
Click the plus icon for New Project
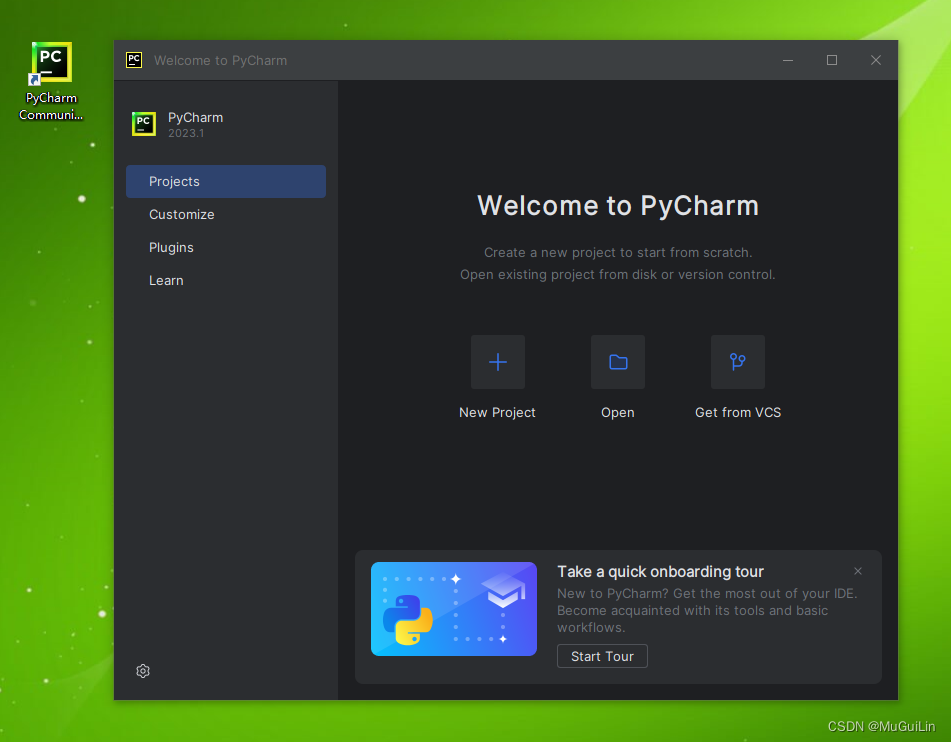click(x=497, y=362)
